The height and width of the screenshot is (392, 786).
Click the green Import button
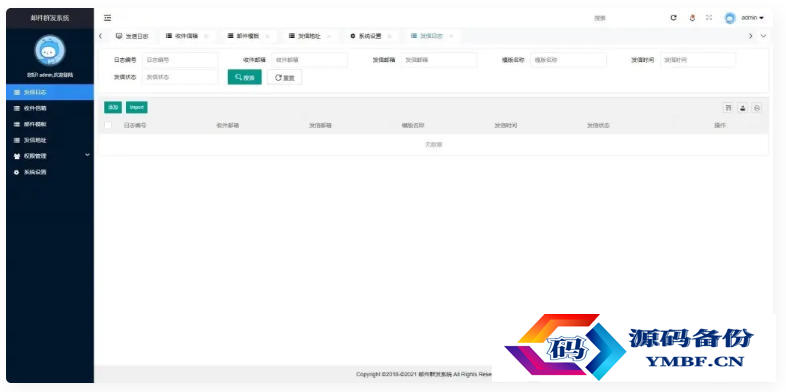pyautogui.click(x=136, y=107)
